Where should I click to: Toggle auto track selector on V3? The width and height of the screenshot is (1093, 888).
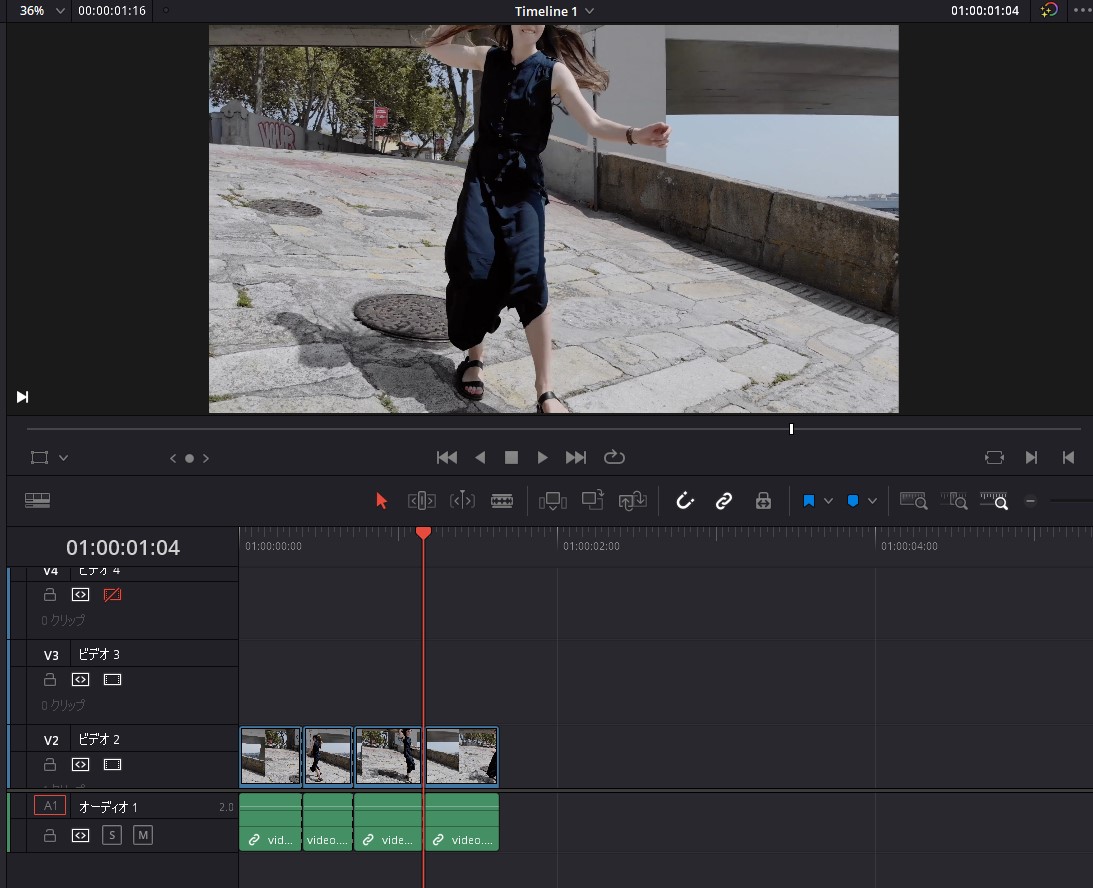pos(80,680)
